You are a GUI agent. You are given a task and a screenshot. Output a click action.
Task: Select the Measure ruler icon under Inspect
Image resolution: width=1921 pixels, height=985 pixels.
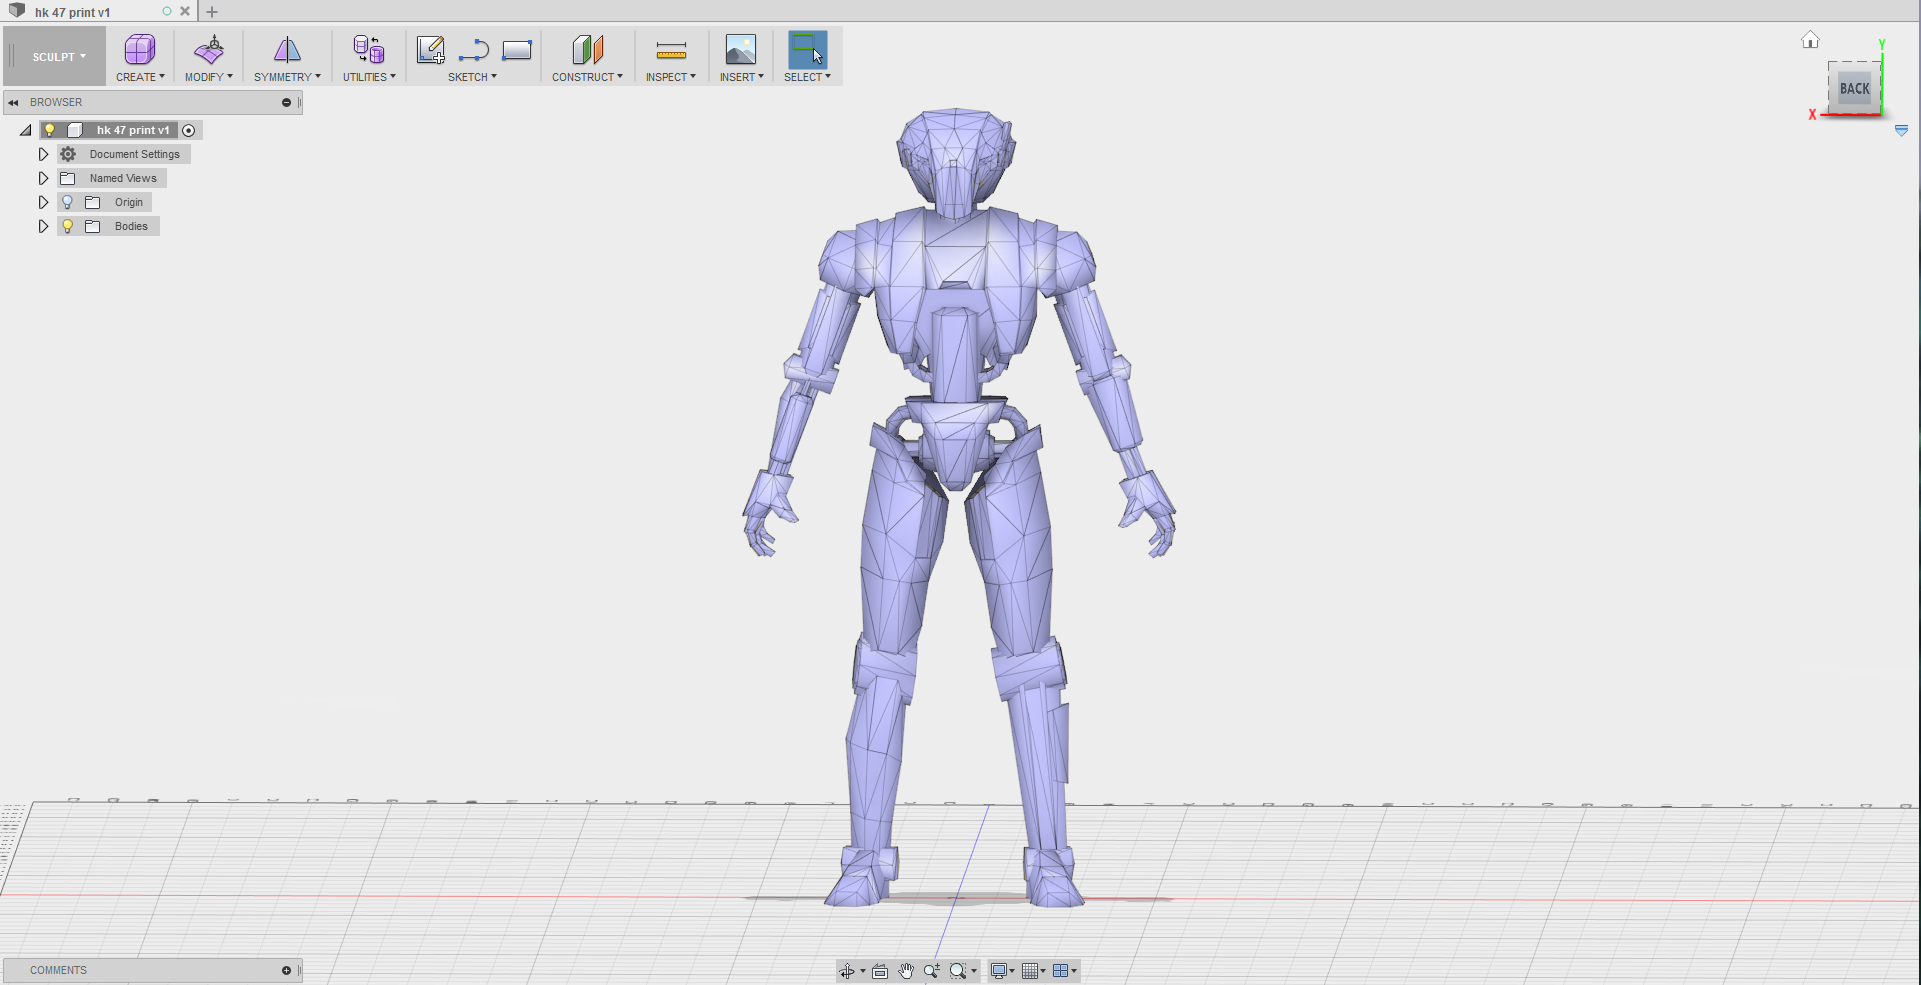(671, 49)
